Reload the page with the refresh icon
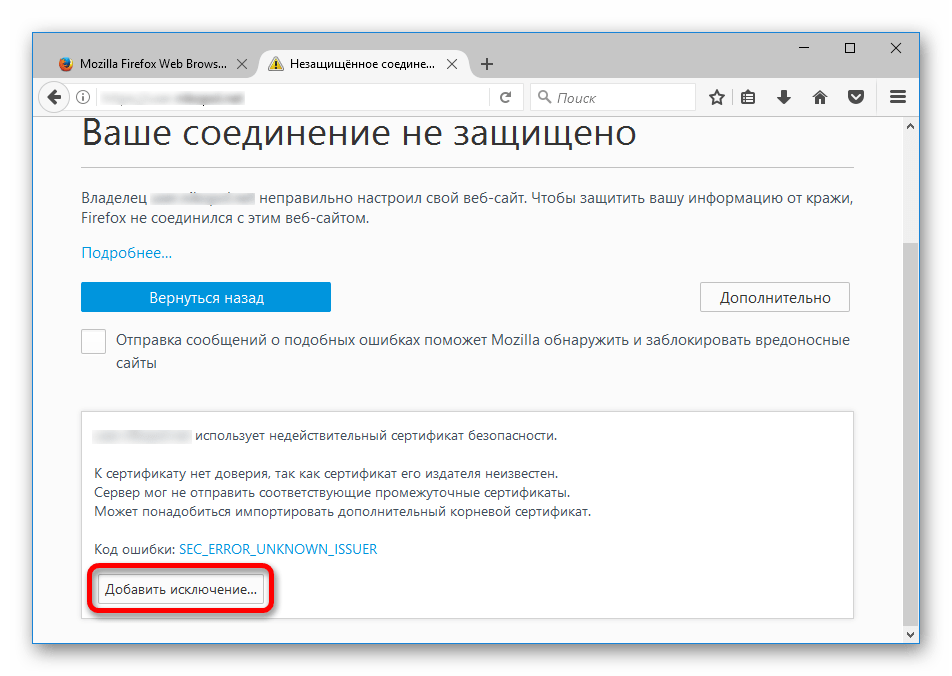Screen dimensions: 952x676 [505, 97]
